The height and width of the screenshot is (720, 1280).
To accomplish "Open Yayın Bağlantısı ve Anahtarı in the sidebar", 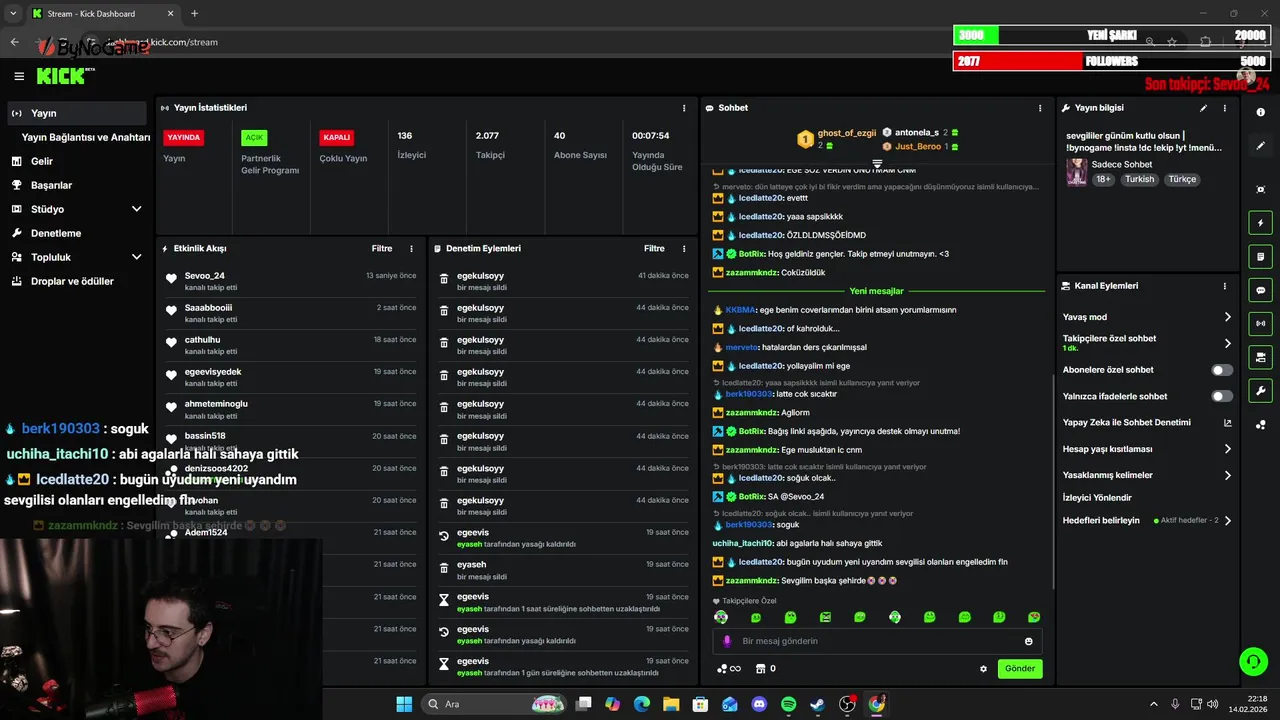I will (x=86, y=137).
